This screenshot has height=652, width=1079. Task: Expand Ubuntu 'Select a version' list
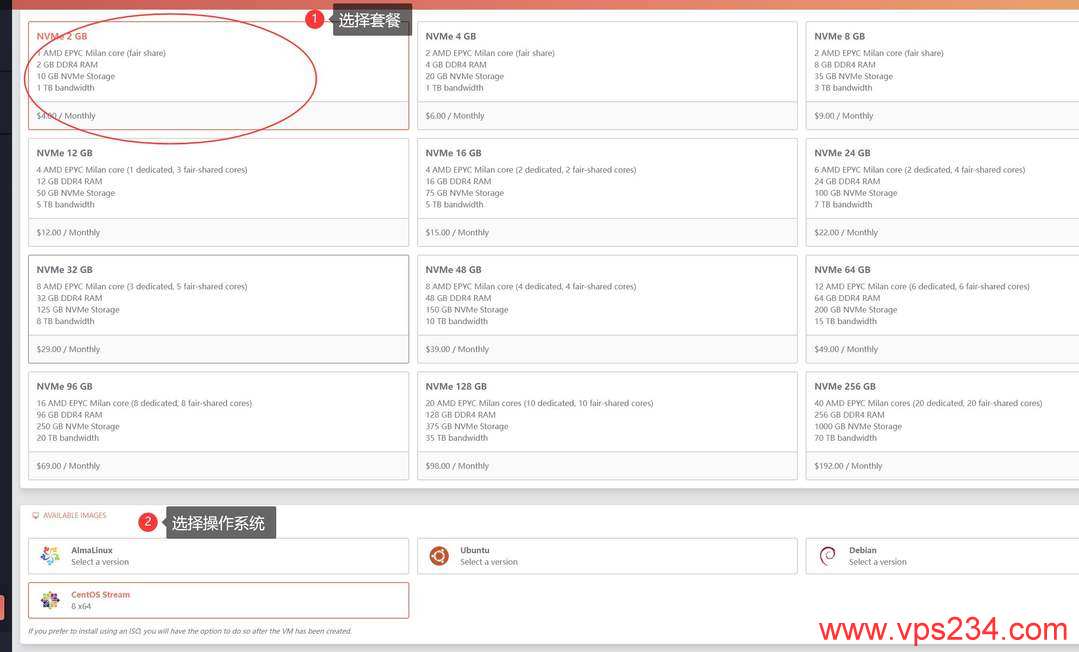click(x=489, y=562)
